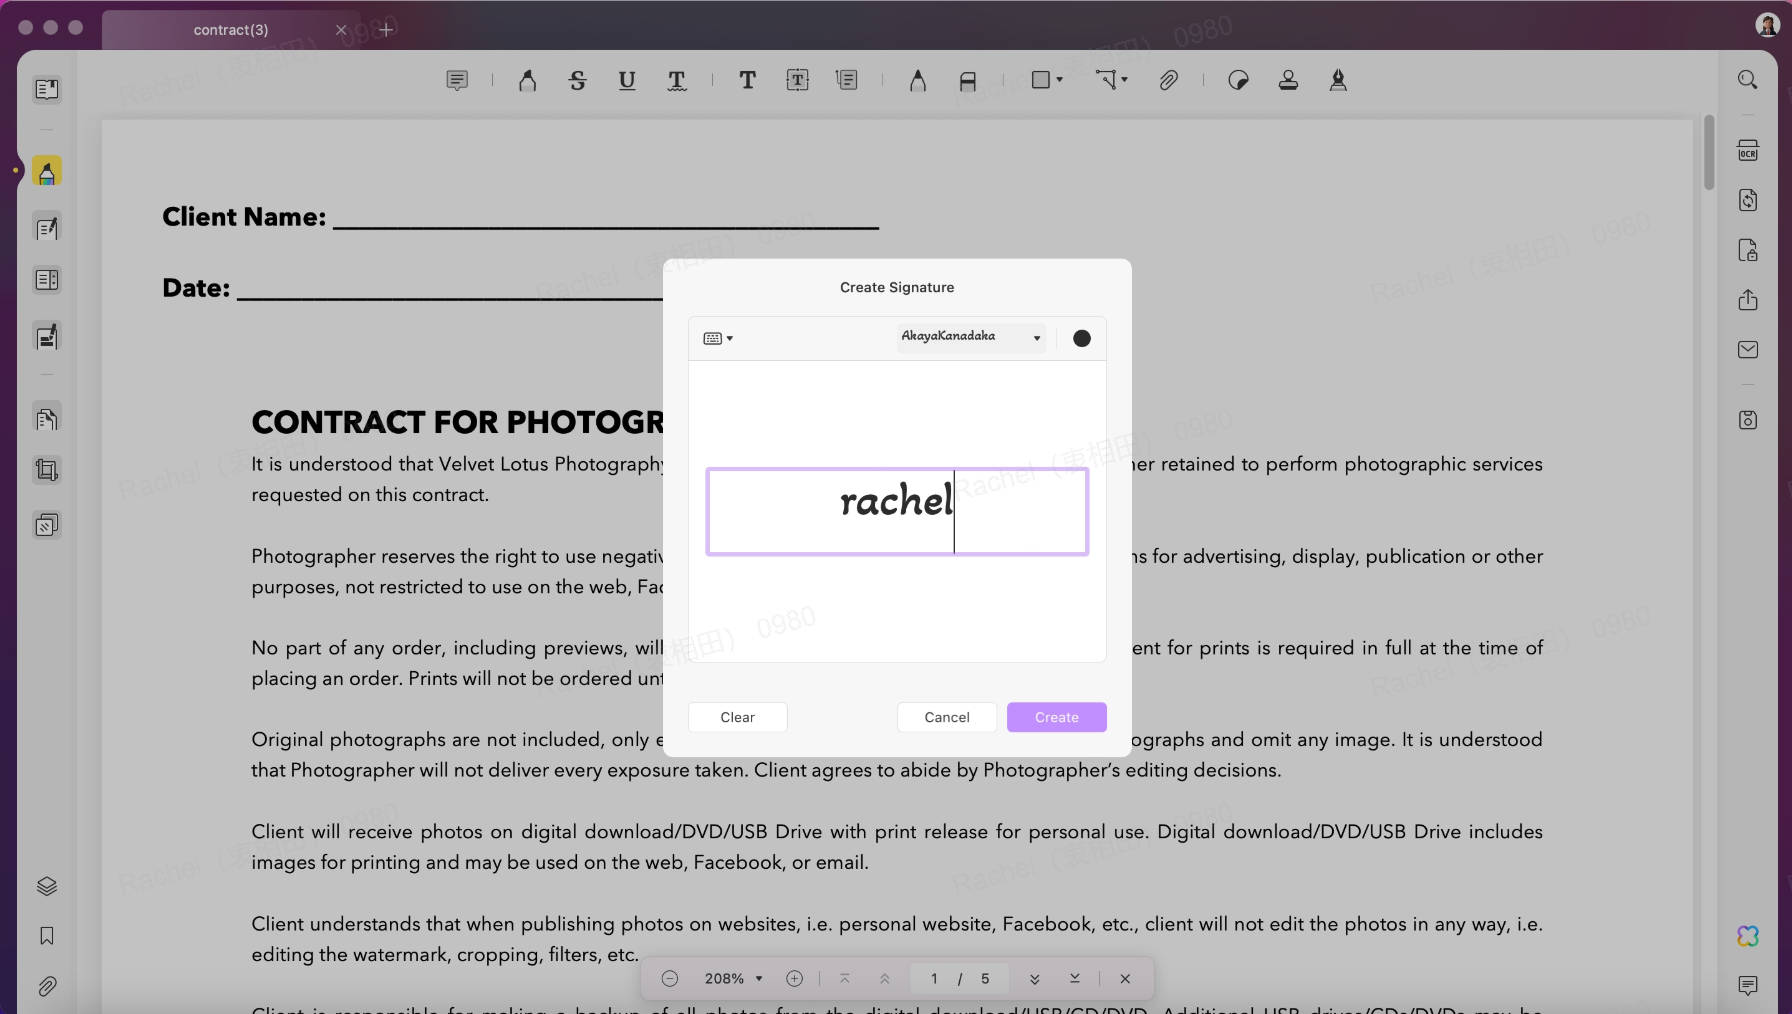The image size is (1792, 1014).
Task: Open the crop pages icon
Action: (x=47, y=470)
